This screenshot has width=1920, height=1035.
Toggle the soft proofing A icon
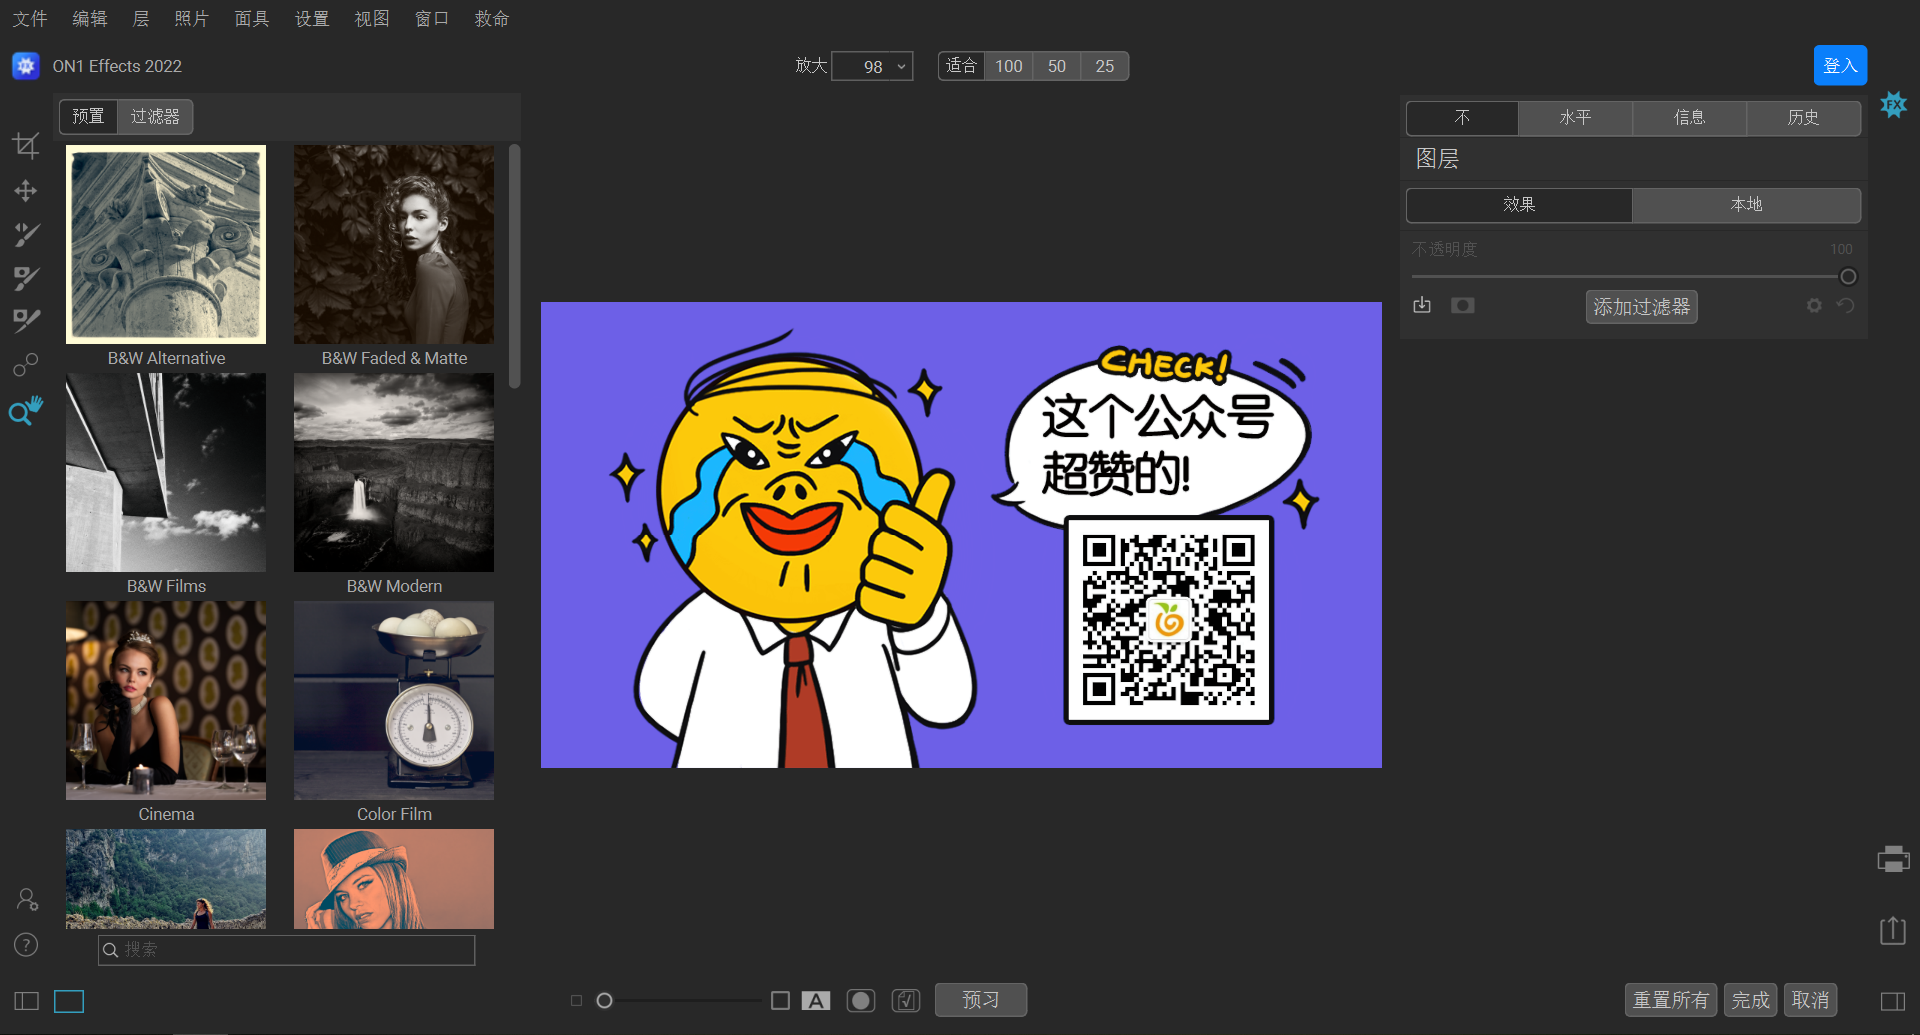tap(816, 1000)
